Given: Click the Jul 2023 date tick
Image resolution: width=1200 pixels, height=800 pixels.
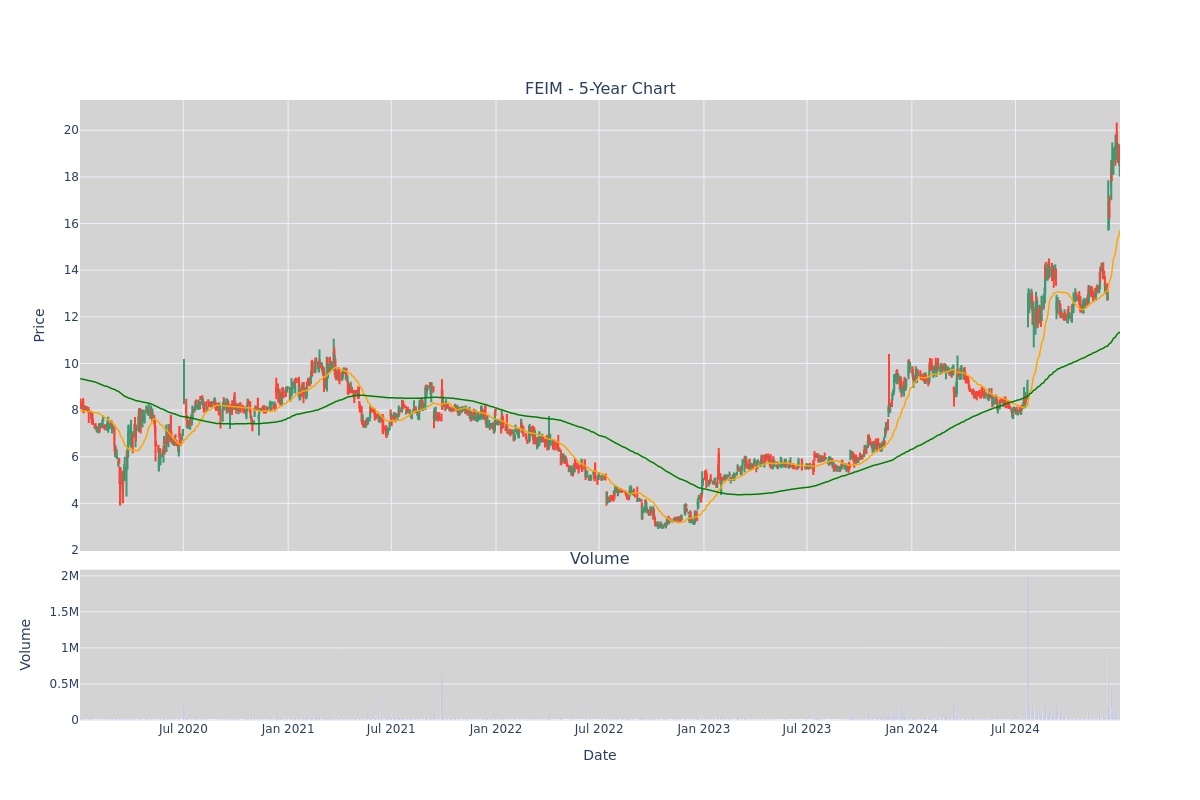Looking at the screenshot, I should (x=807, y=729).
